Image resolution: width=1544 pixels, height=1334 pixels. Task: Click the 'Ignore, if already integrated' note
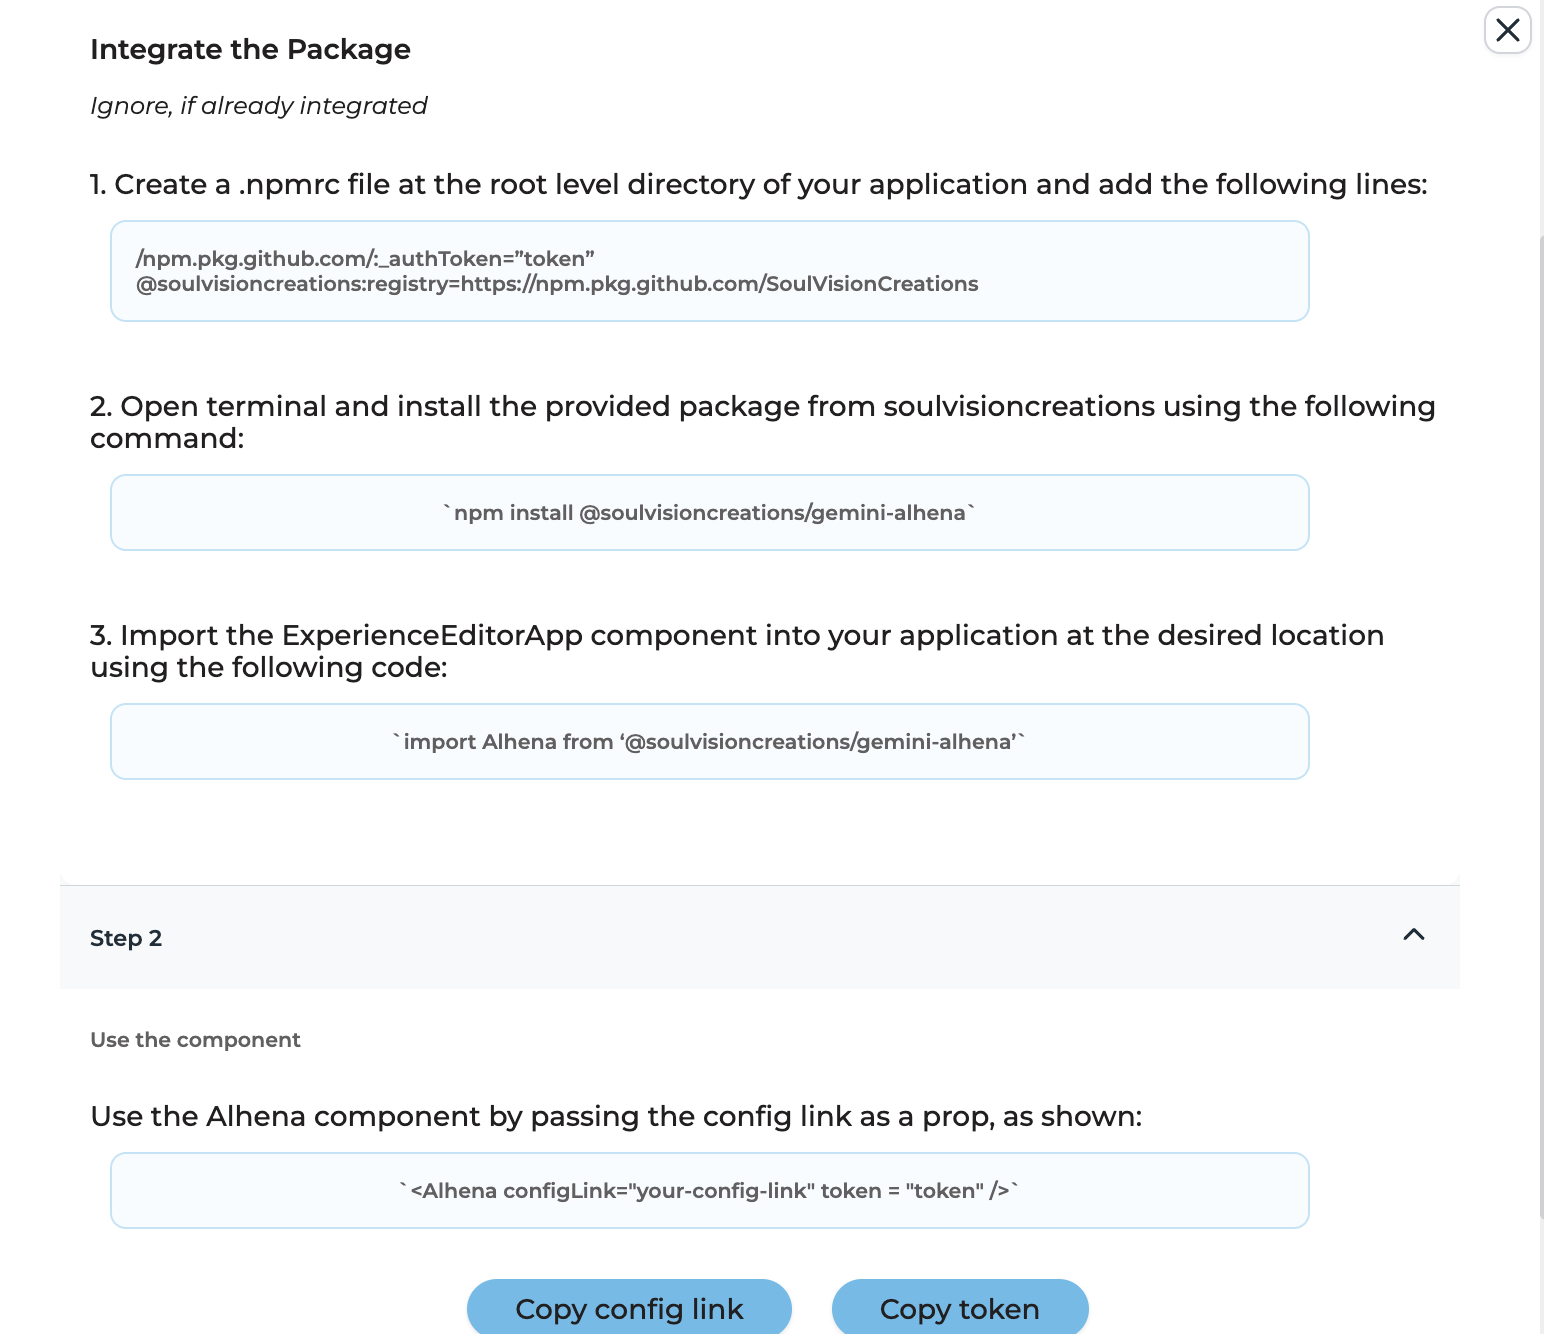(258, 106)
